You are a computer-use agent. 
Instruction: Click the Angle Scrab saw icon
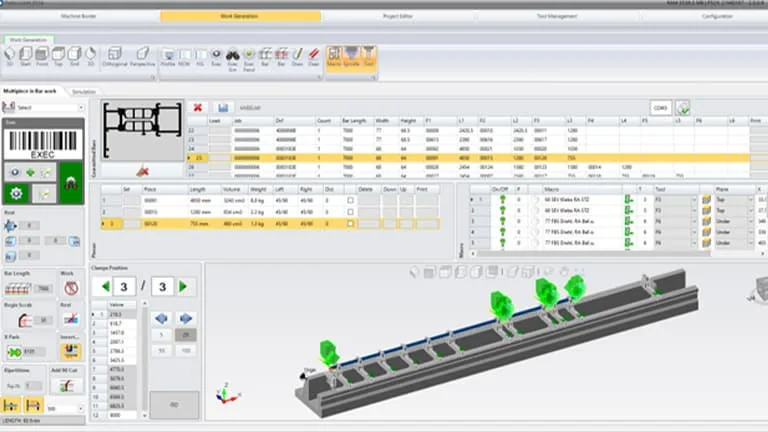(x=24, y=320)
